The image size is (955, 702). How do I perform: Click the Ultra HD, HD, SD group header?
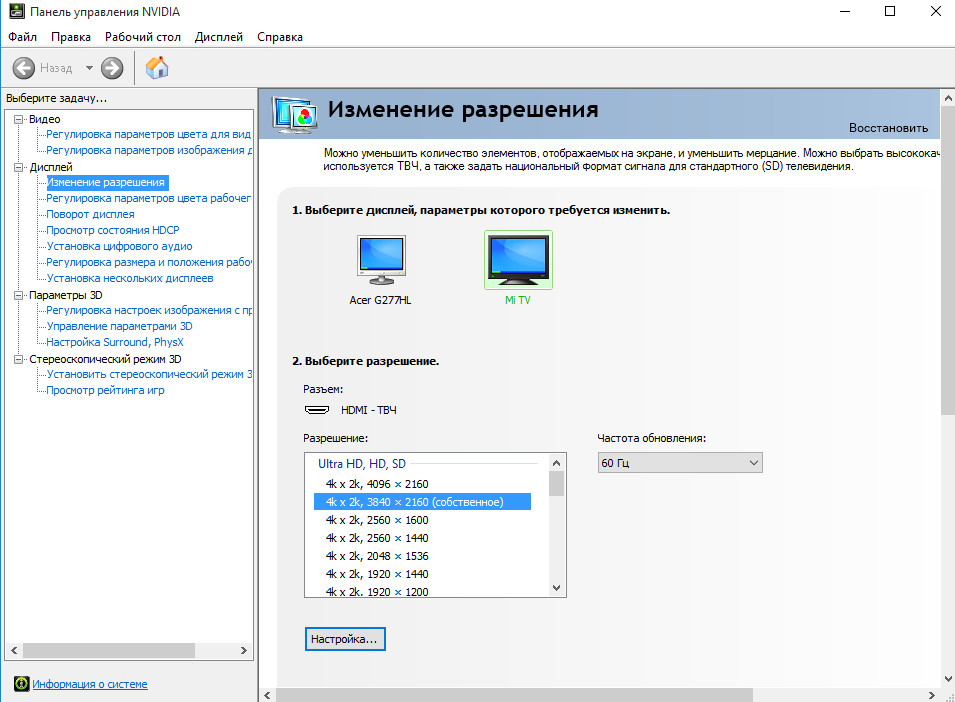pos(362,464)
